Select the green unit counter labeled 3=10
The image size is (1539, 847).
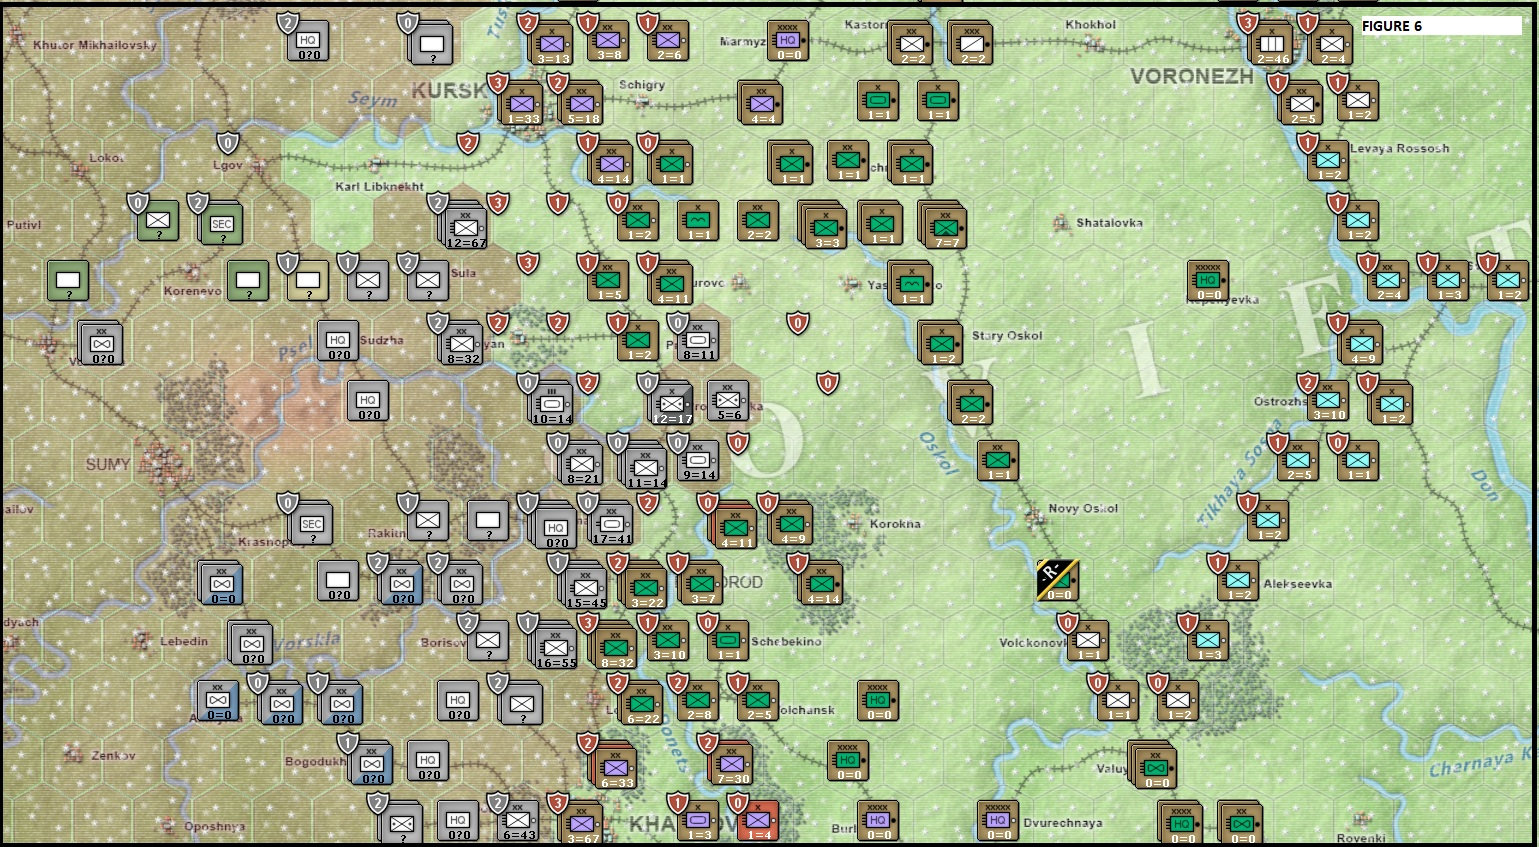[x=668, y=641]
